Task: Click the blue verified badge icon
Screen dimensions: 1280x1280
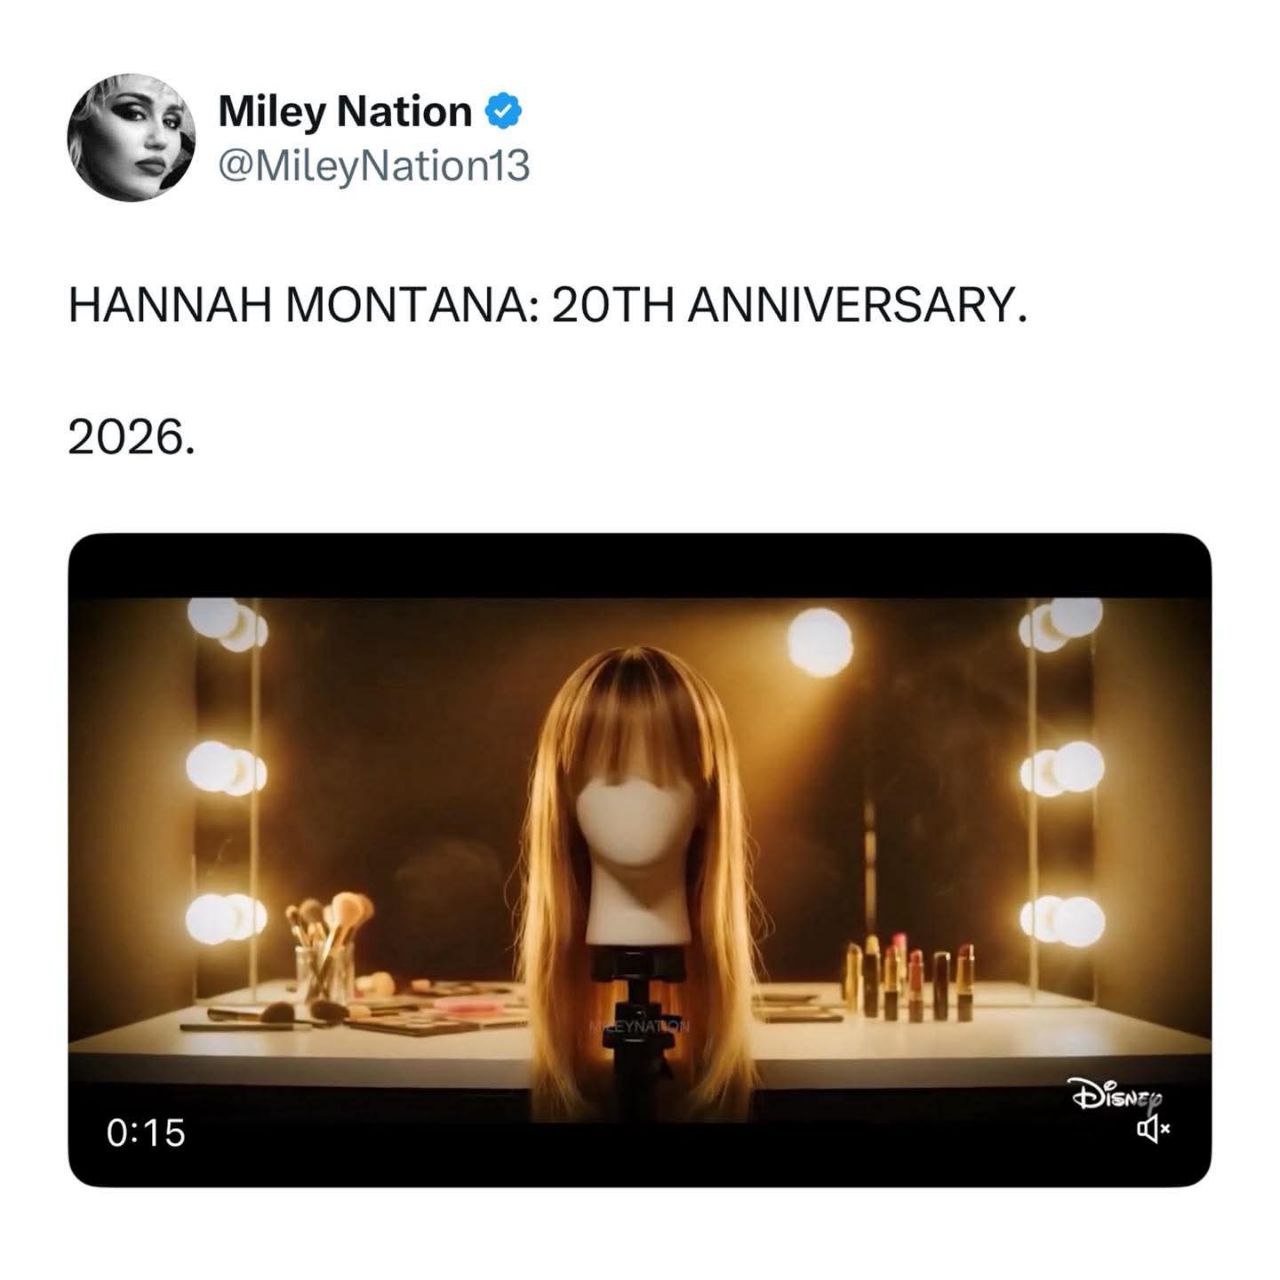Action: pyautogui.click(x=504, y=111)
